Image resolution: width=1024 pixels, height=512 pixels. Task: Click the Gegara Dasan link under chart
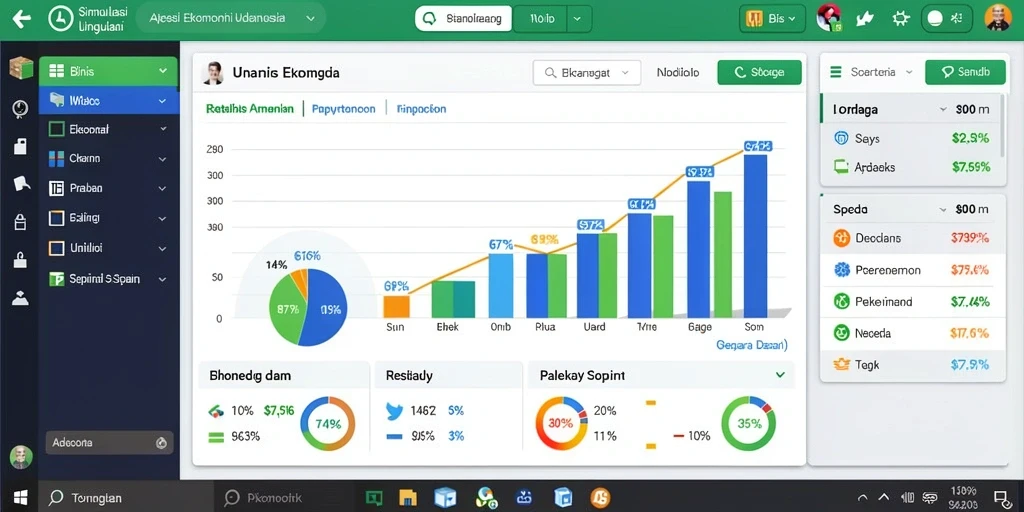tap(752, 344)
